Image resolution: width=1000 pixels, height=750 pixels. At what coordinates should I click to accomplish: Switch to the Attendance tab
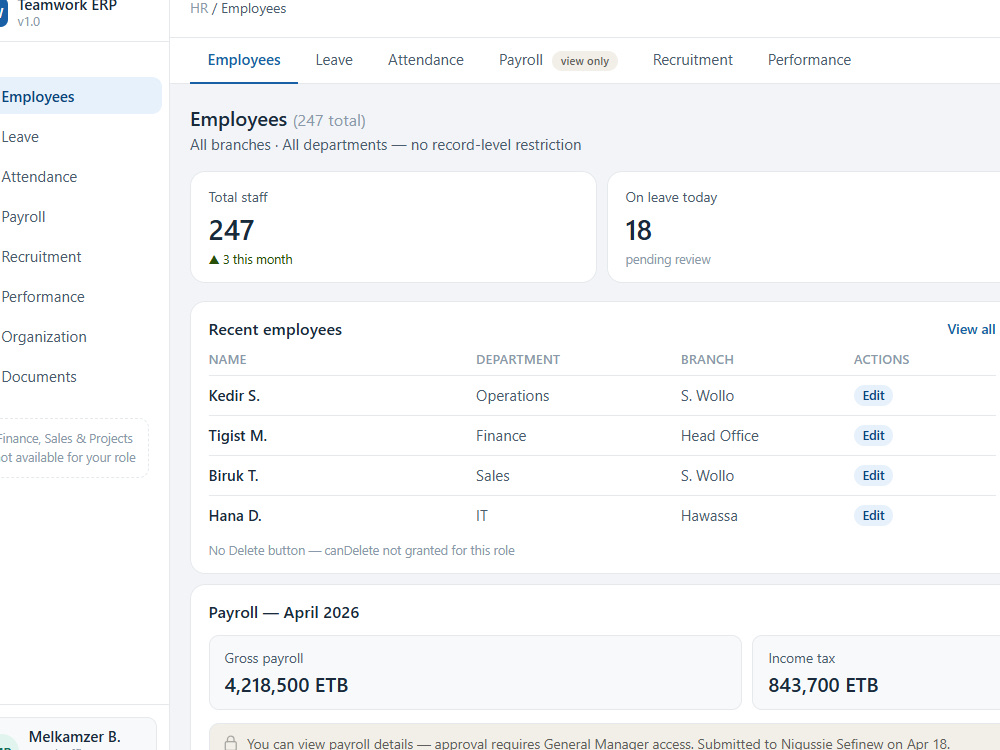pos(426,60)
